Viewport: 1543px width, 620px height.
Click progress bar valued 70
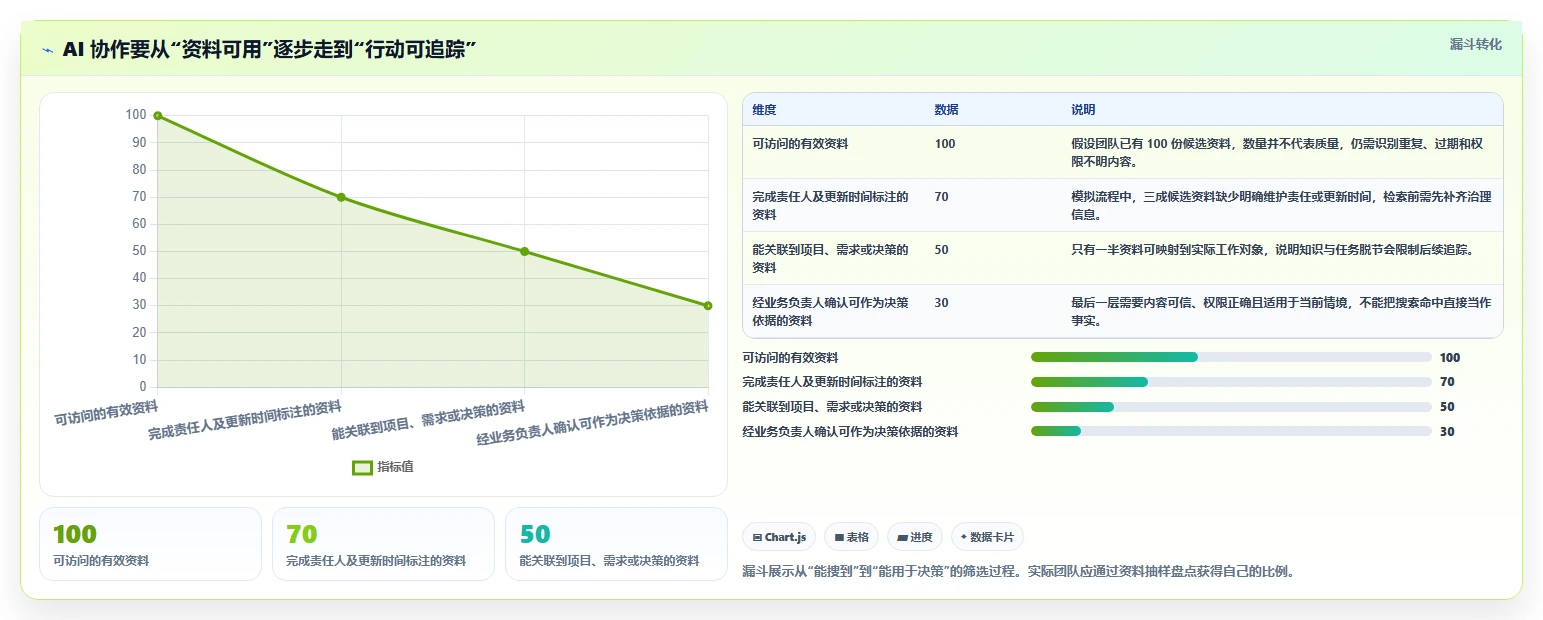(1231, 382)
